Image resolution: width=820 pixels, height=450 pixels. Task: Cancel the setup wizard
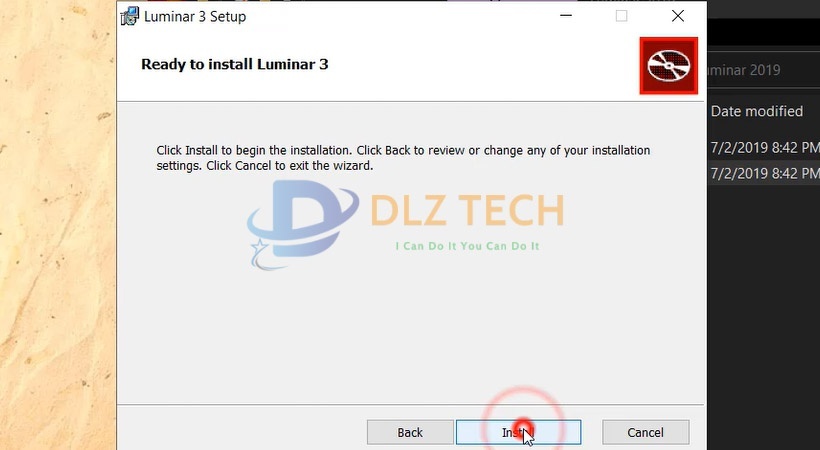pyautogui.click(x=645, y=432)
